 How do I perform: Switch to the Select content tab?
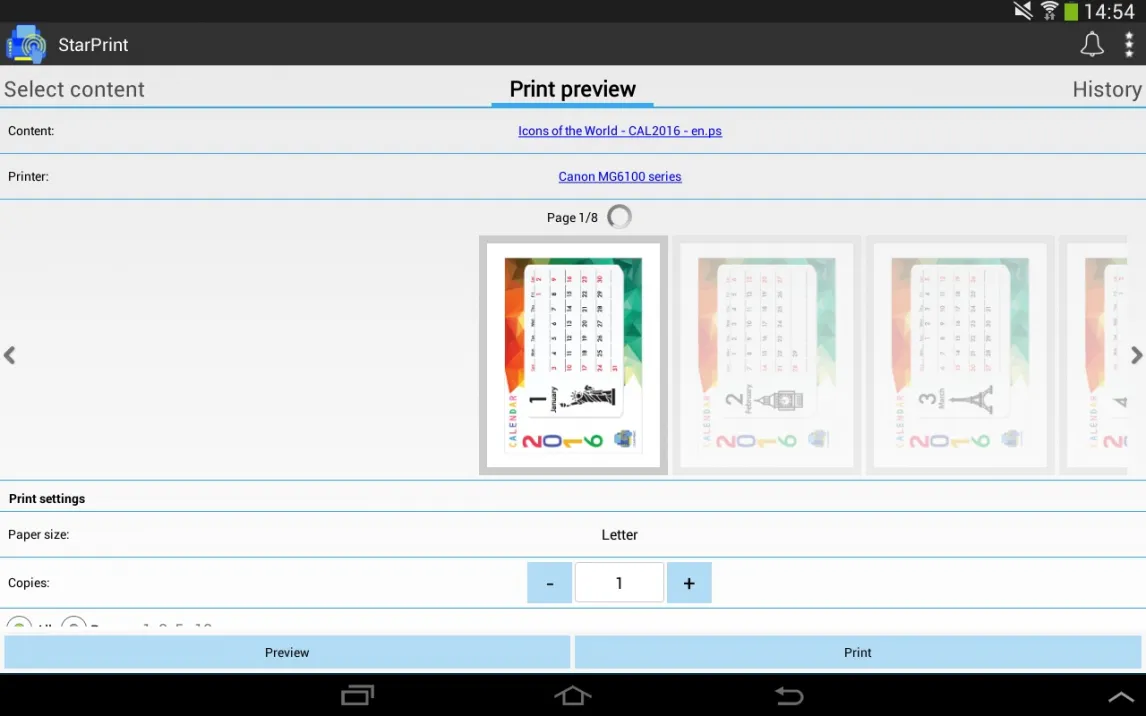75,89
